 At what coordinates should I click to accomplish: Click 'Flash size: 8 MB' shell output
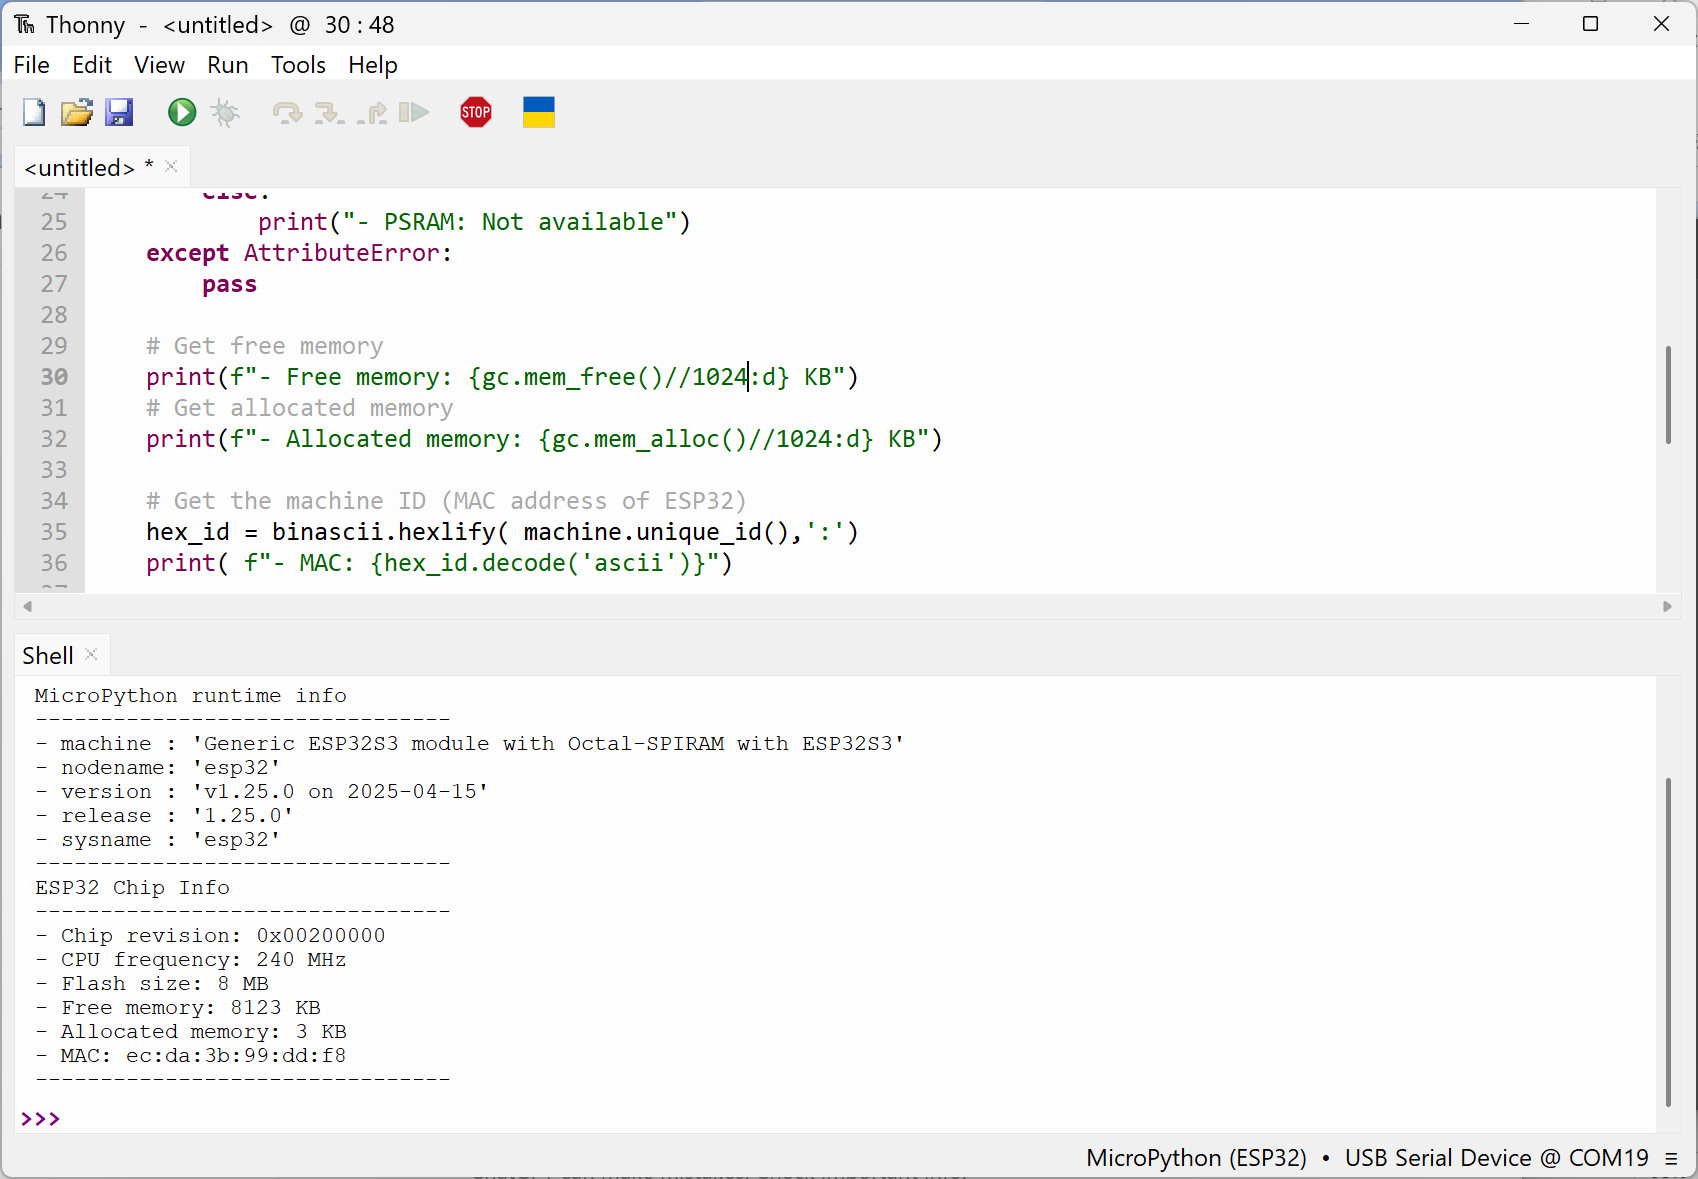tap(152, 984)
